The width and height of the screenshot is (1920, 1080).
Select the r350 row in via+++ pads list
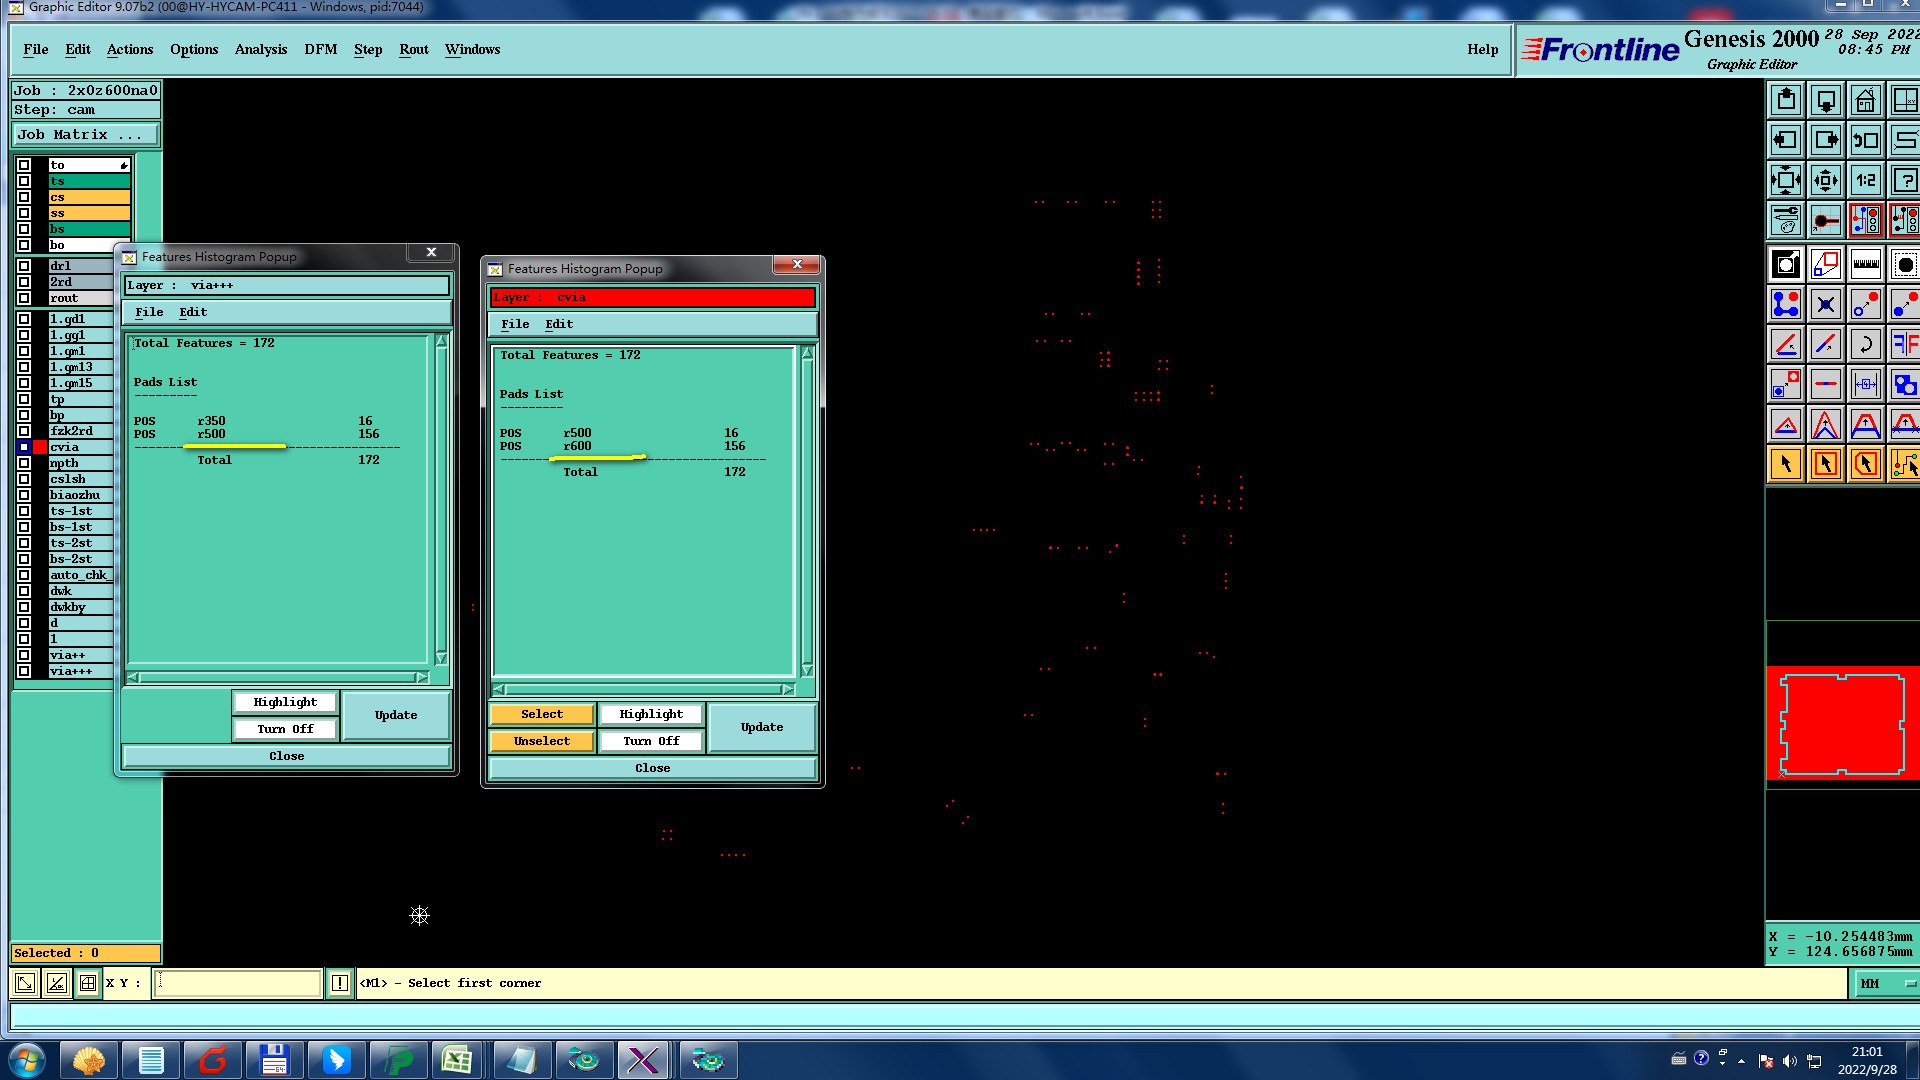[x=257, y=421]
